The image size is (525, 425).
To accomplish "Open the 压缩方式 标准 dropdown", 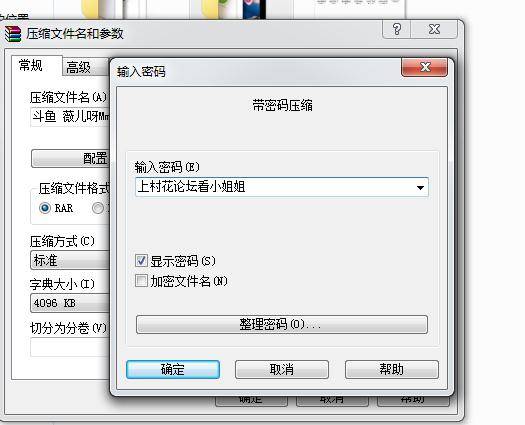I will [x=70, y=260].
